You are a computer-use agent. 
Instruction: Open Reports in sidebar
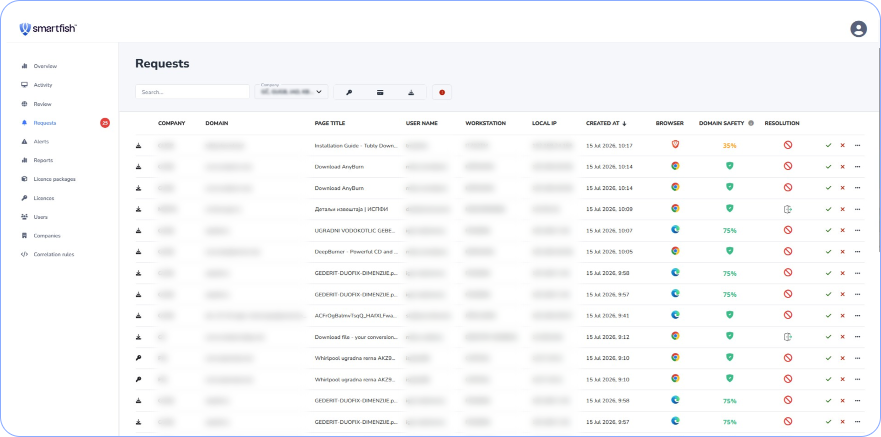43,160
